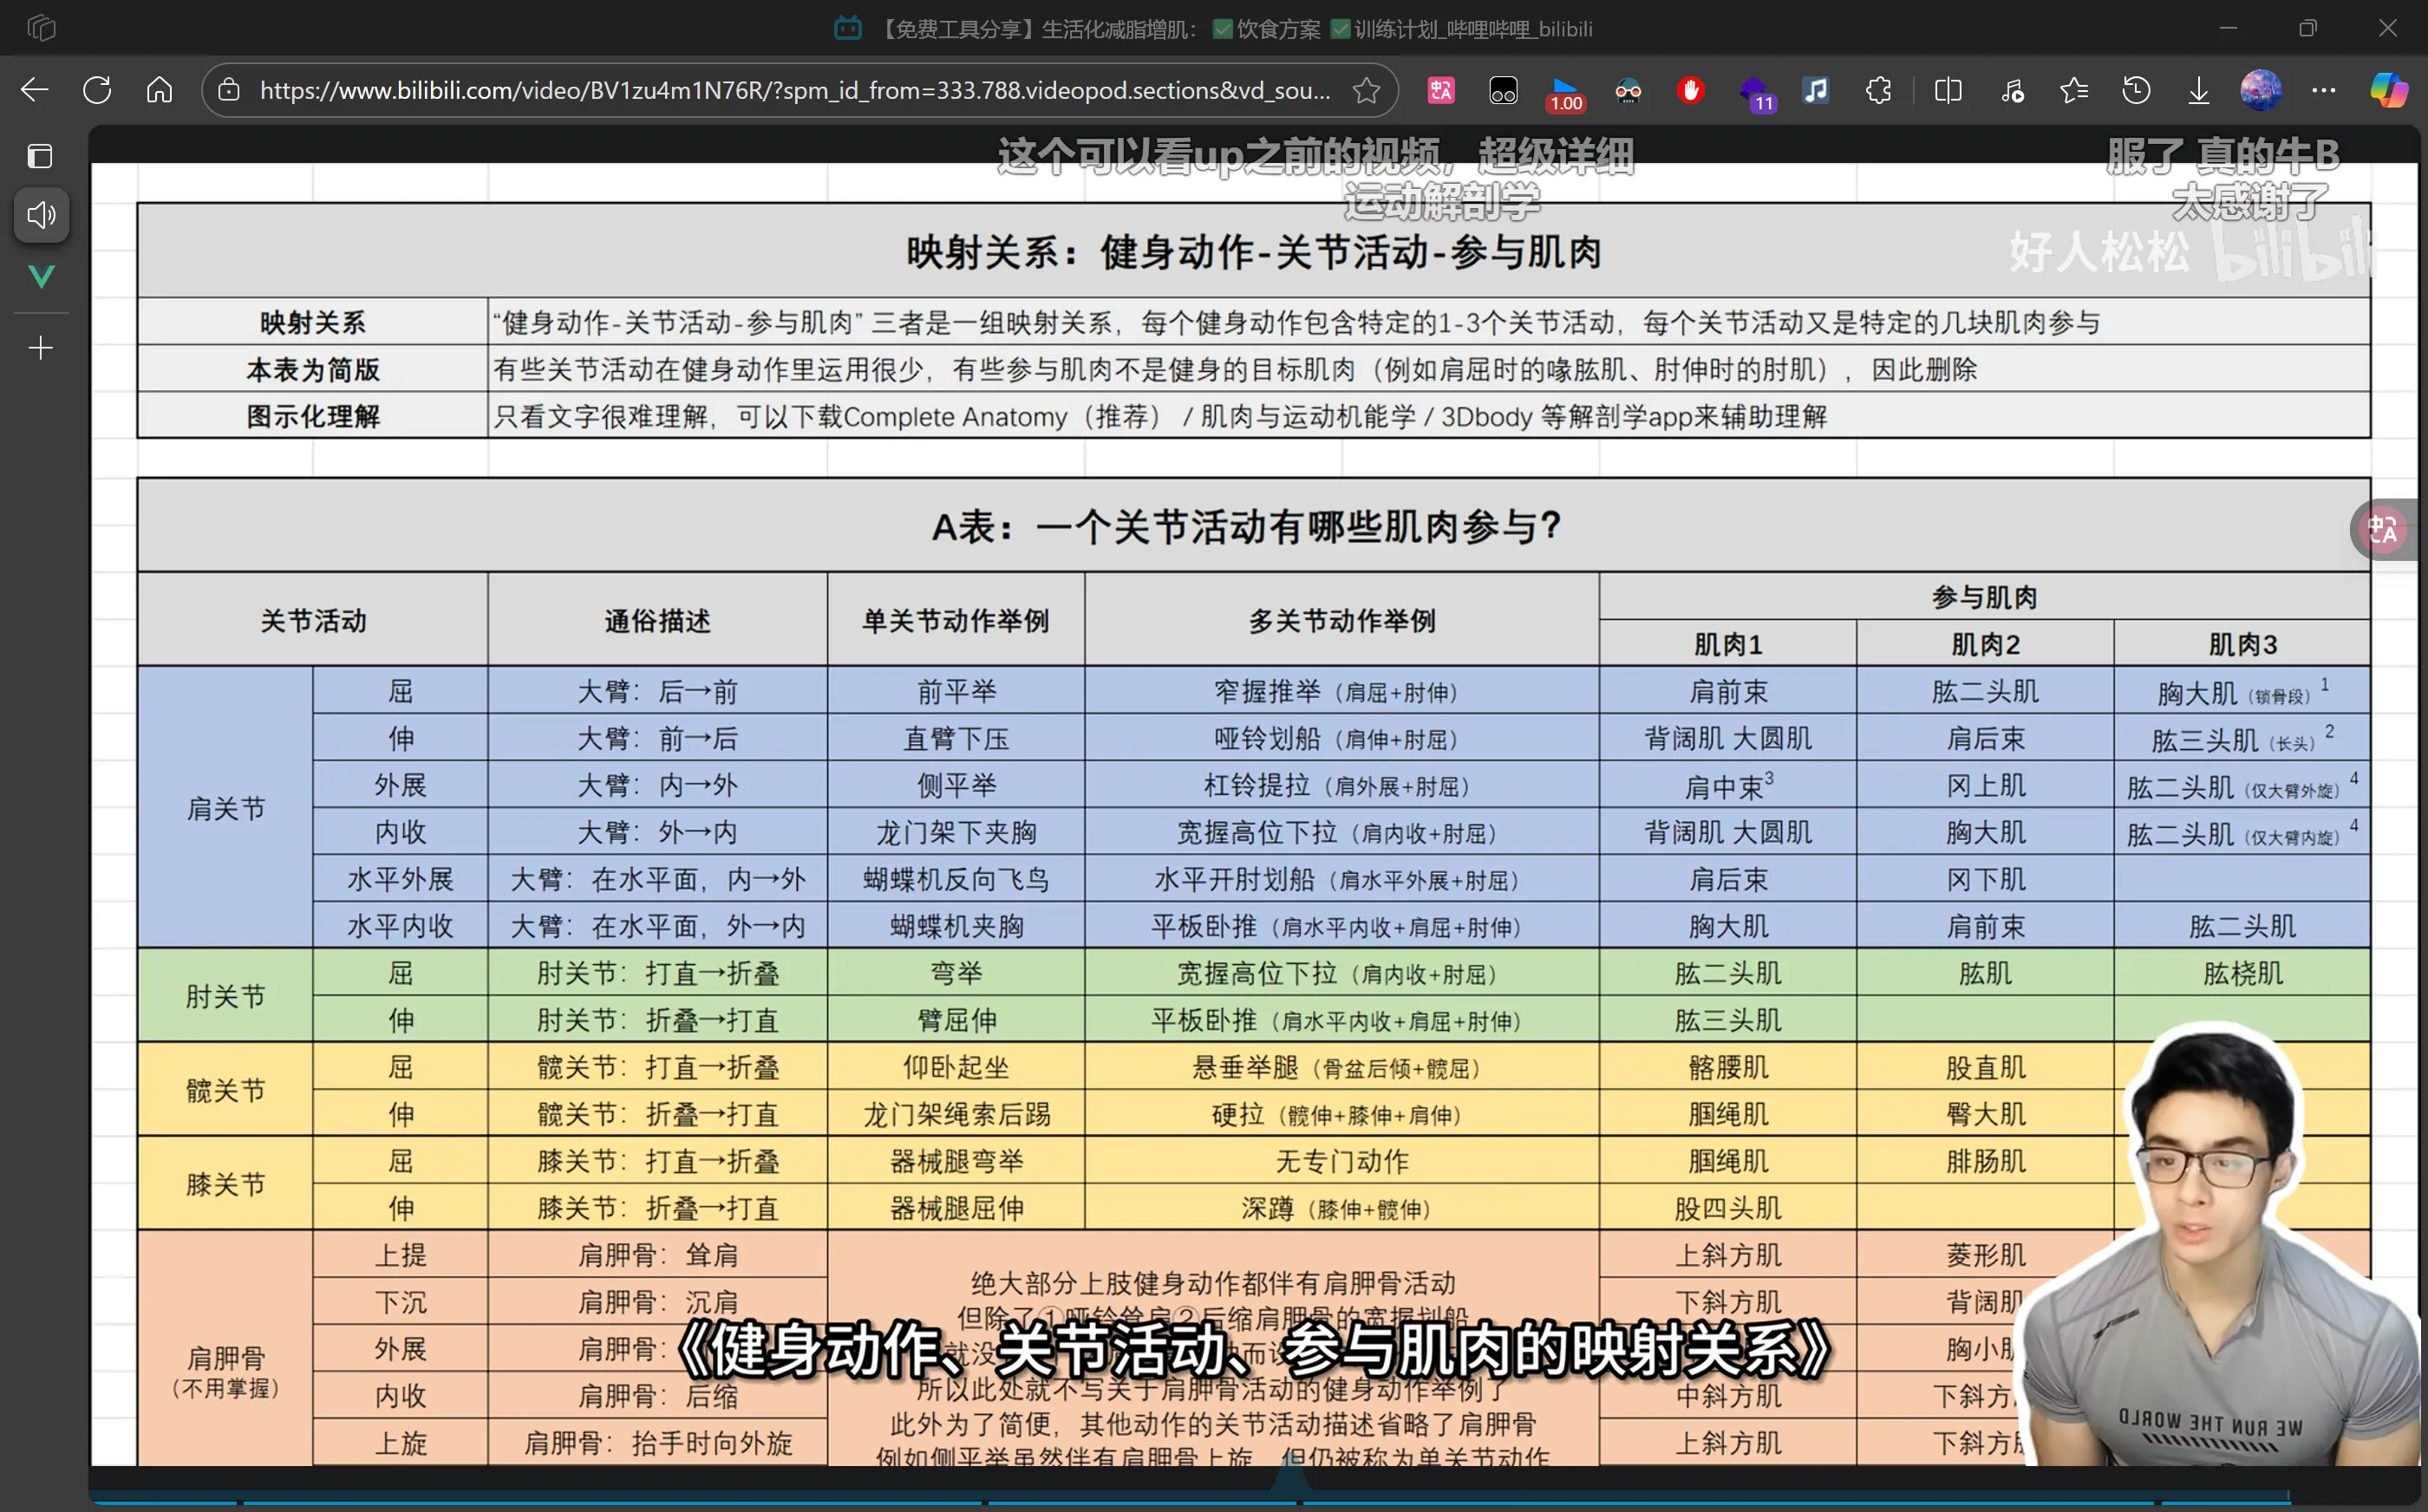This screenshot has height=1512, width=2428.
Task: Click the 肌肉3 column header
Action: (2242, 644)
